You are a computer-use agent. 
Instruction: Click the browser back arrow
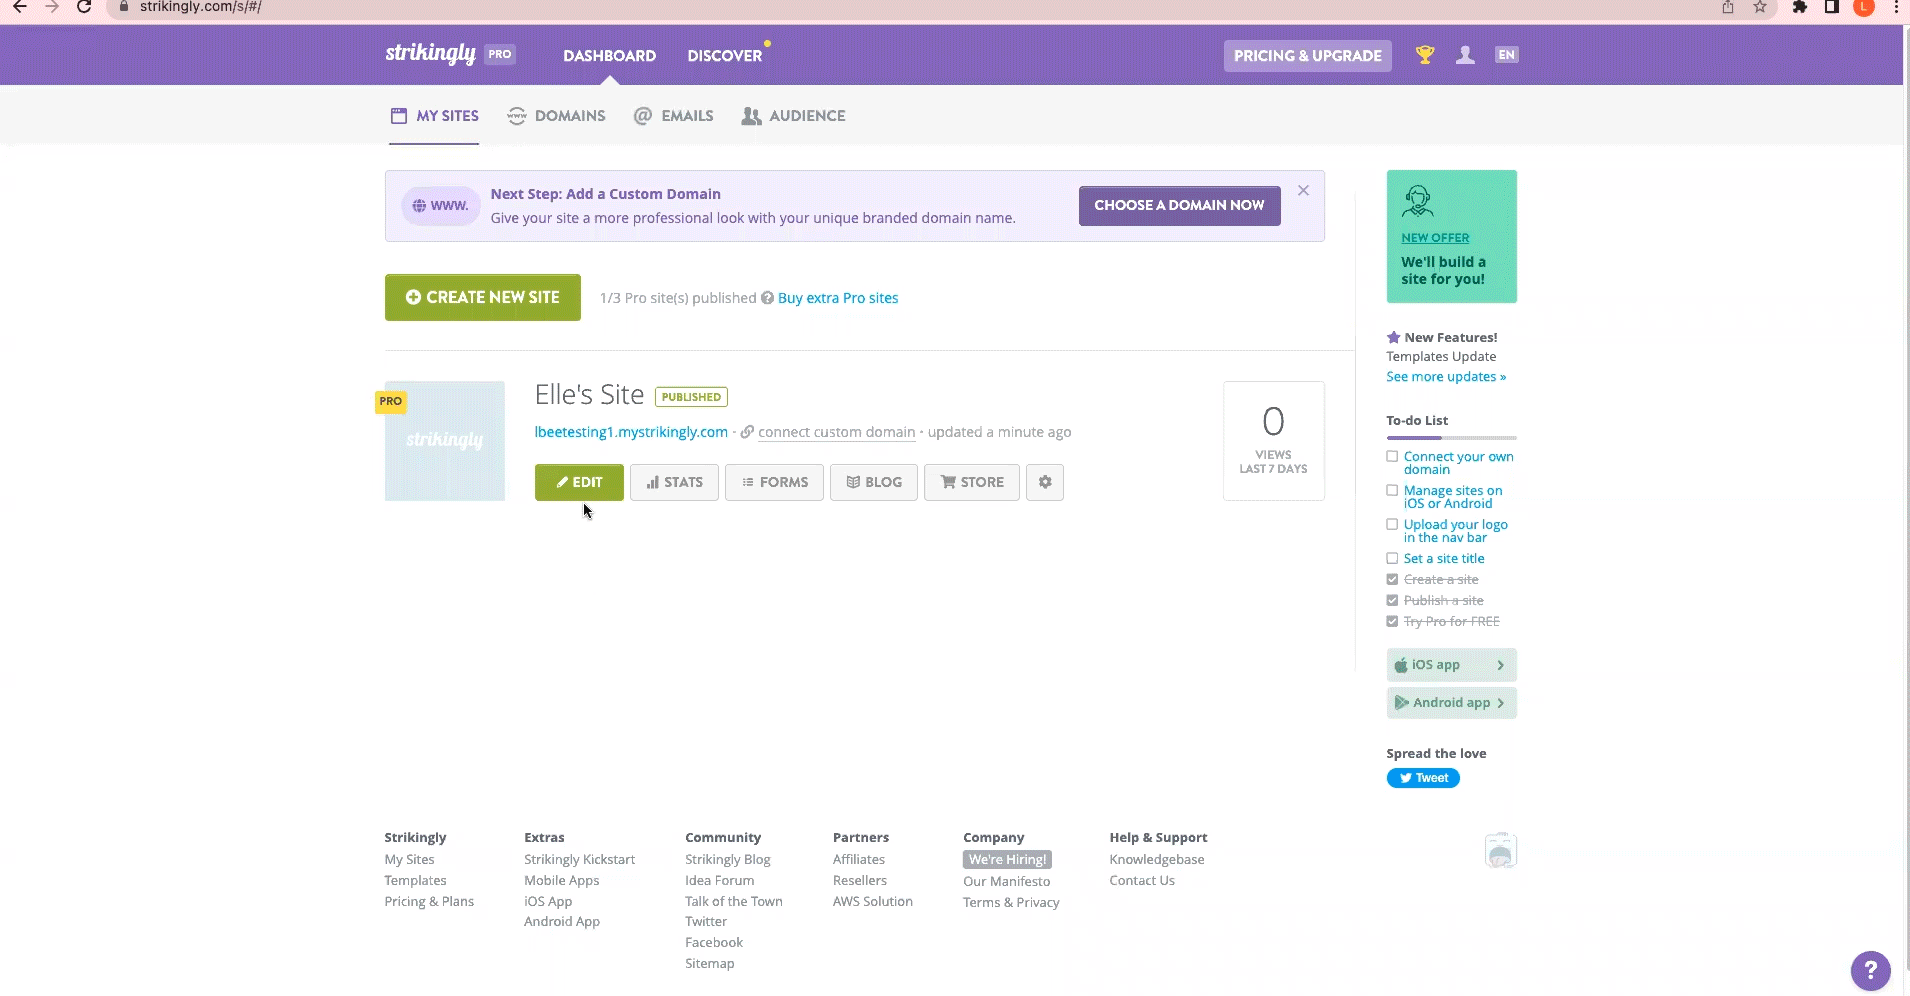click(x=19, y=7)
